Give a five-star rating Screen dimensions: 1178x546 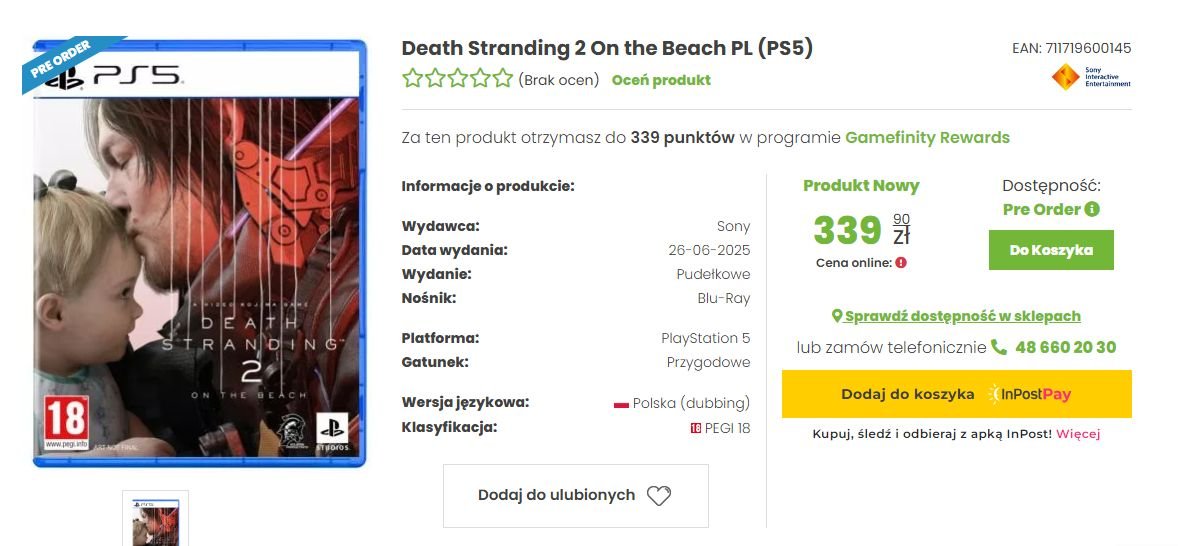(x=503, y=78)
